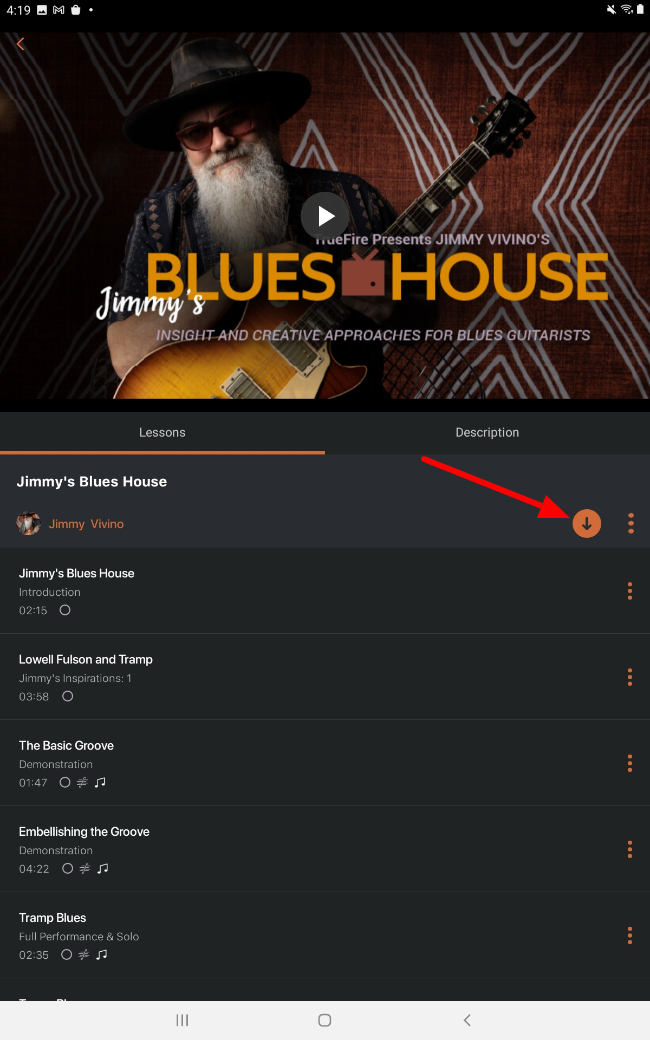Open more options for Introduction lesson
Screen dimensions: 650x1040
click(629, 591)
